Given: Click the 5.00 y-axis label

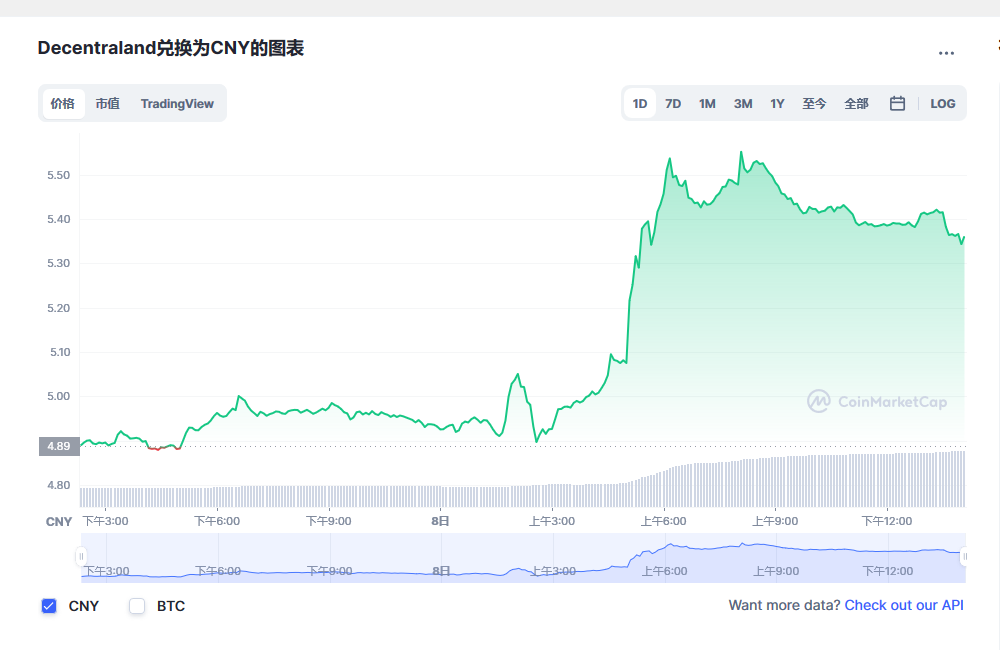Looking at the screenshot, I should pyautogui.click(x=59, y=396).
